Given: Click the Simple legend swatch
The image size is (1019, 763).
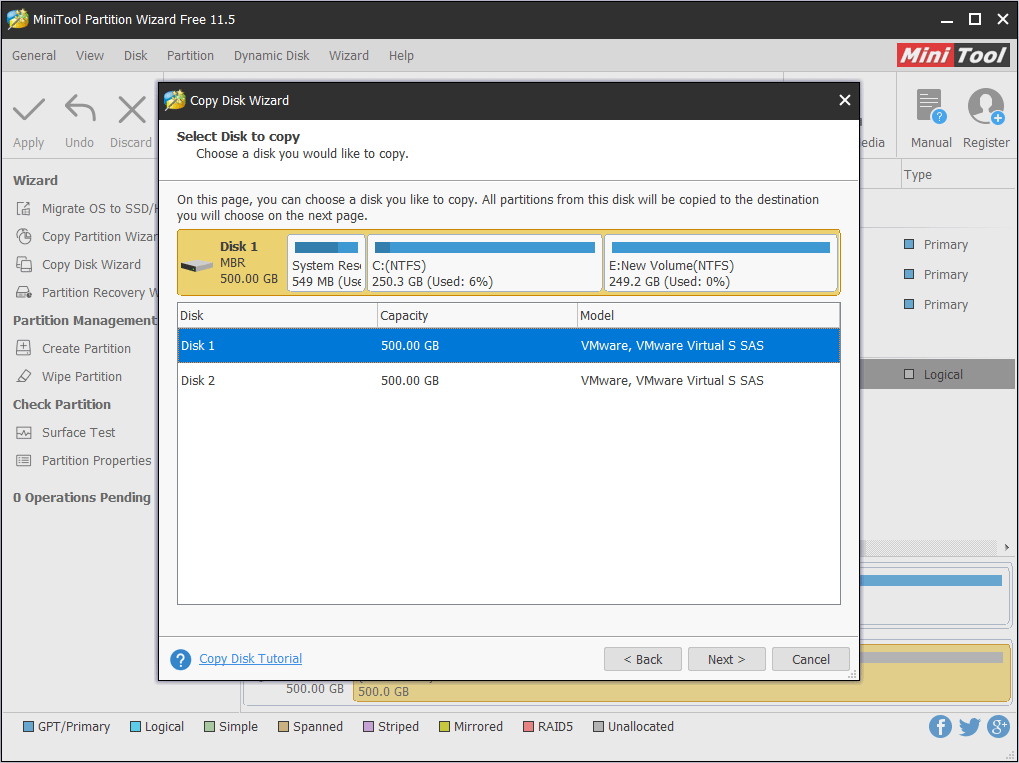Looking at the screenshot, I should pos(209,727).
